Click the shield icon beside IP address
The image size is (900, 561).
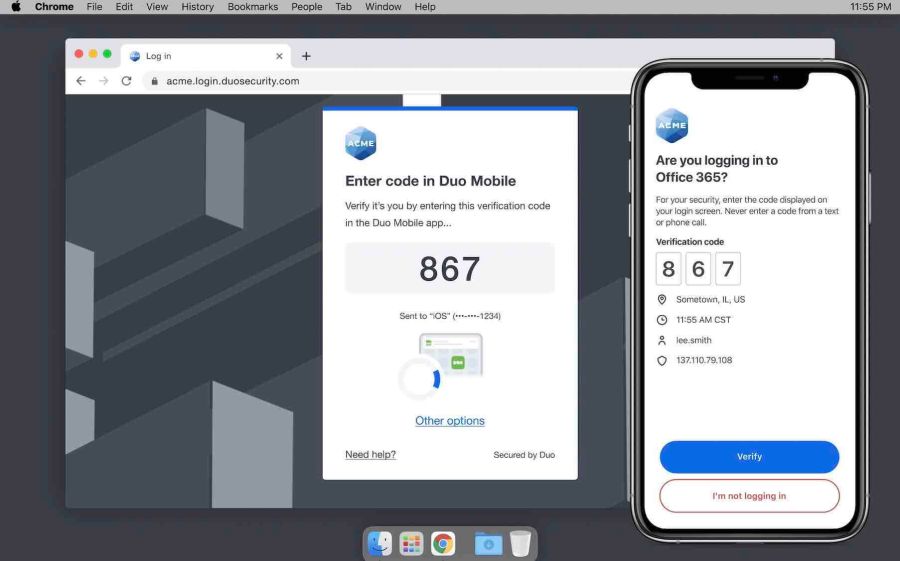(x=662, y=361)
